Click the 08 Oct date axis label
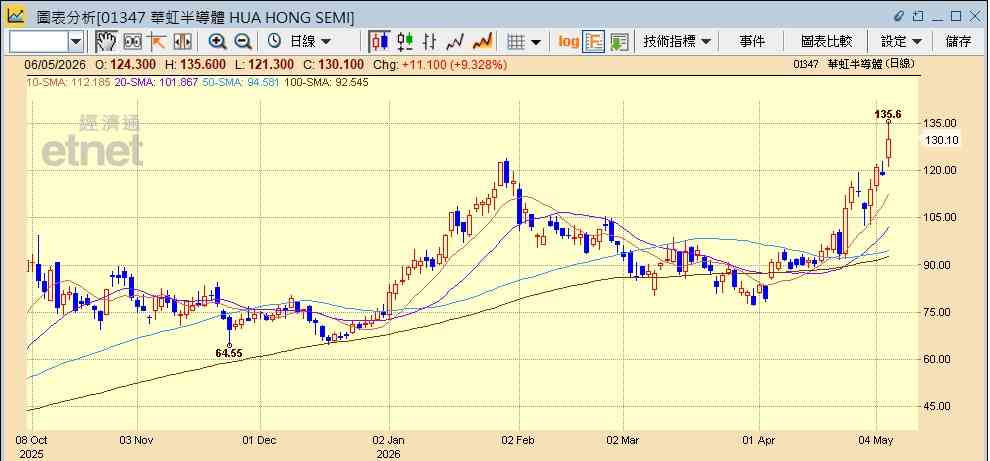The width and height of the screenshot is (990, 461). (32, 440)
